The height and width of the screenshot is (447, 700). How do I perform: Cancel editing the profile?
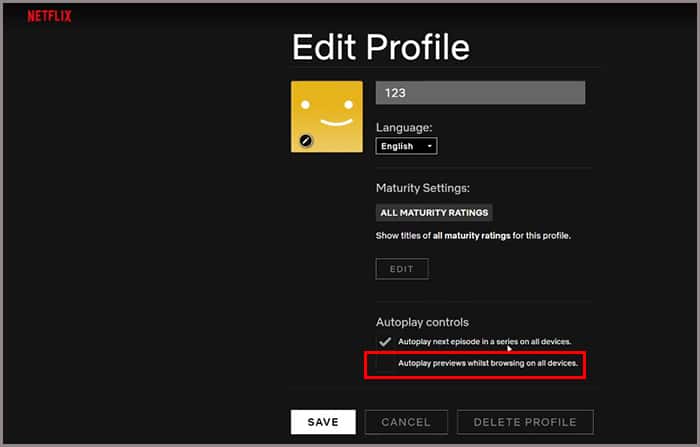[406, 422]
